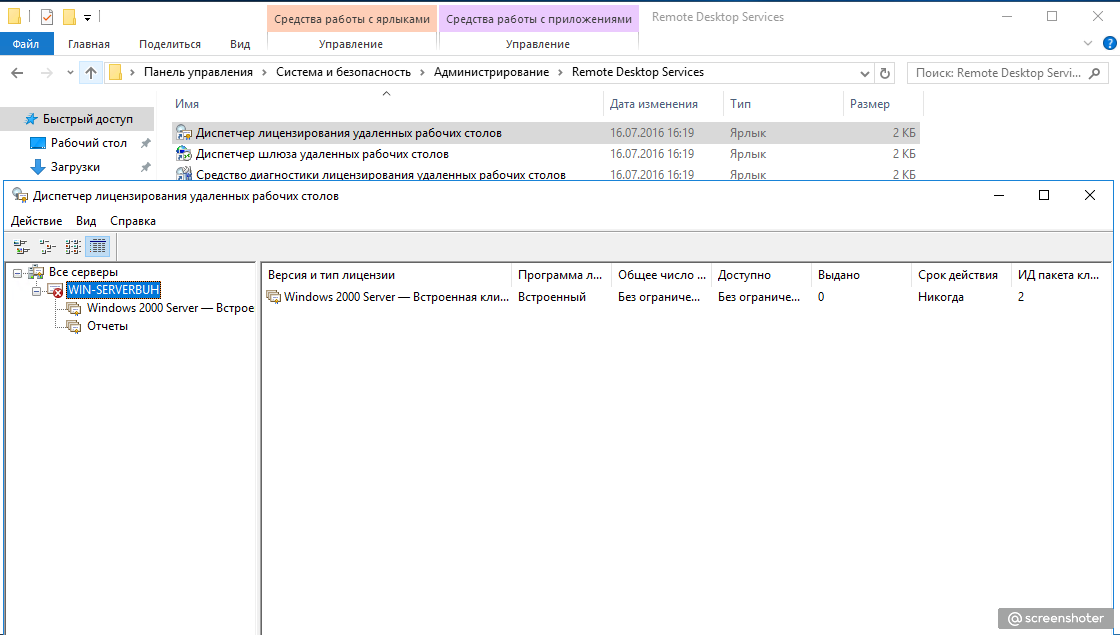The image size is (1120, 635).
Task: Open the Справка menu
Action: pyautogui.click(x=133, y=221)
